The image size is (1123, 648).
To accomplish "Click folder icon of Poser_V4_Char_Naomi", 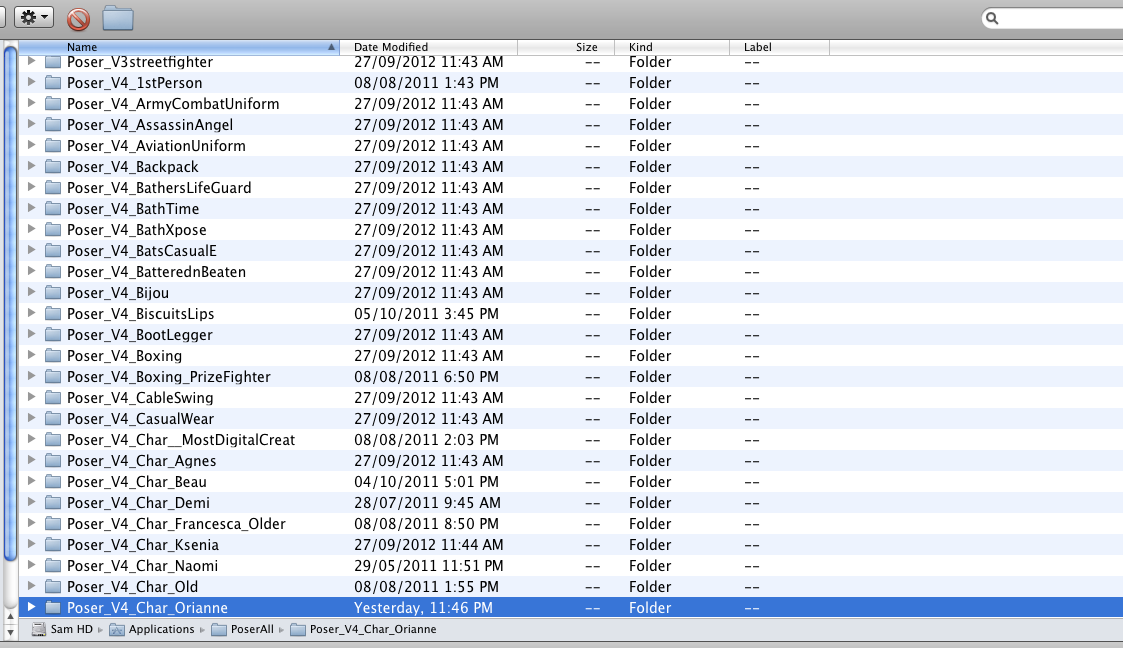I will 52,566.
